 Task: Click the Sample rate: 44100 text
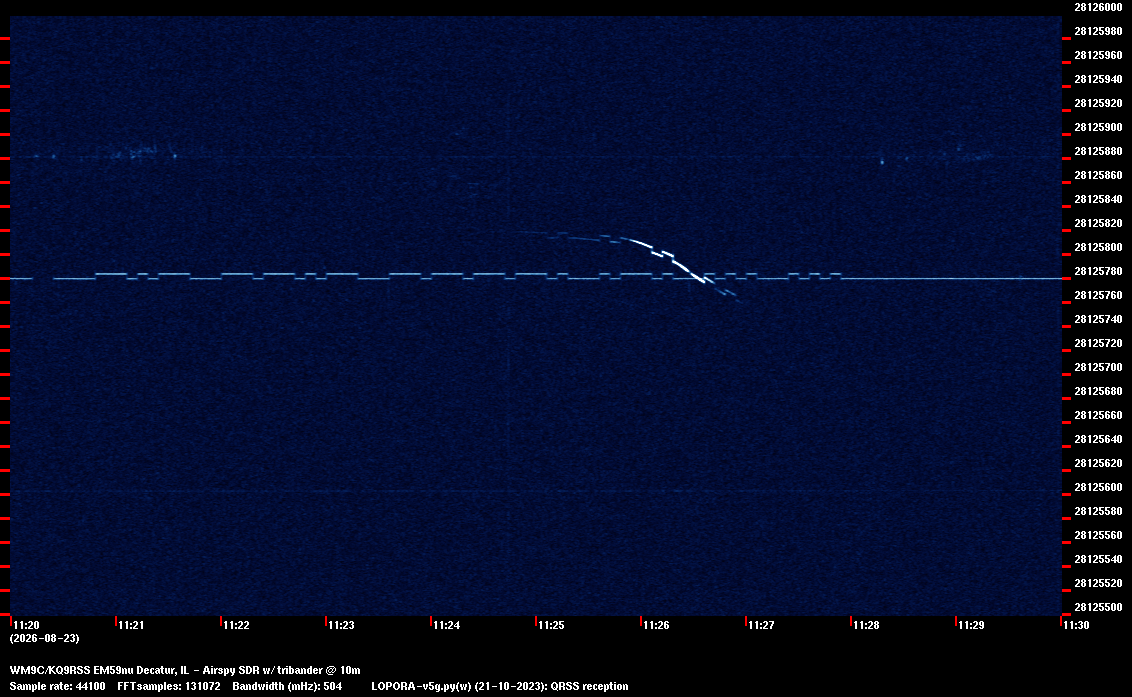point(57,686)
